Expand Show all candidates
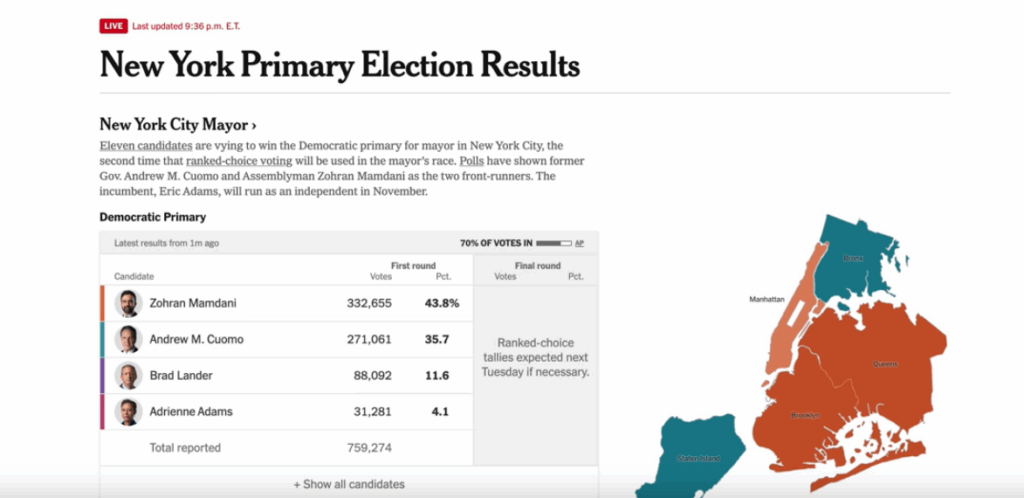Viewport: 1024px width, 498px height. pos(349,484)
